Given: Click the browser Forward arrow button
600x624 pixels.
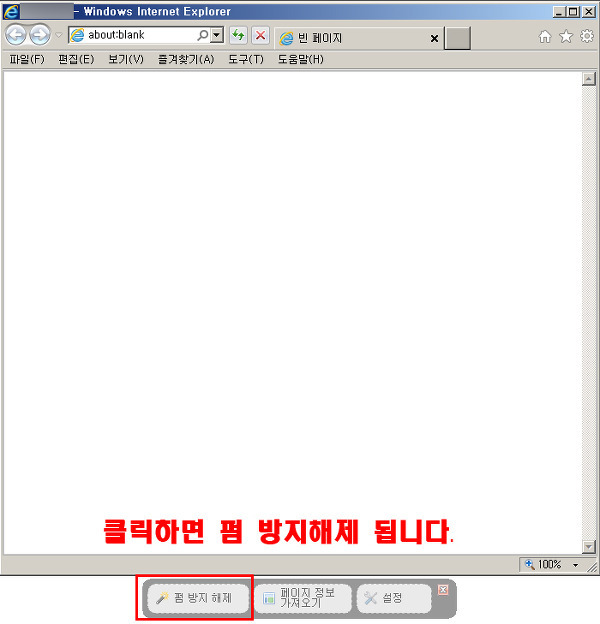Looking at the screenshot, I should (40, 35).
